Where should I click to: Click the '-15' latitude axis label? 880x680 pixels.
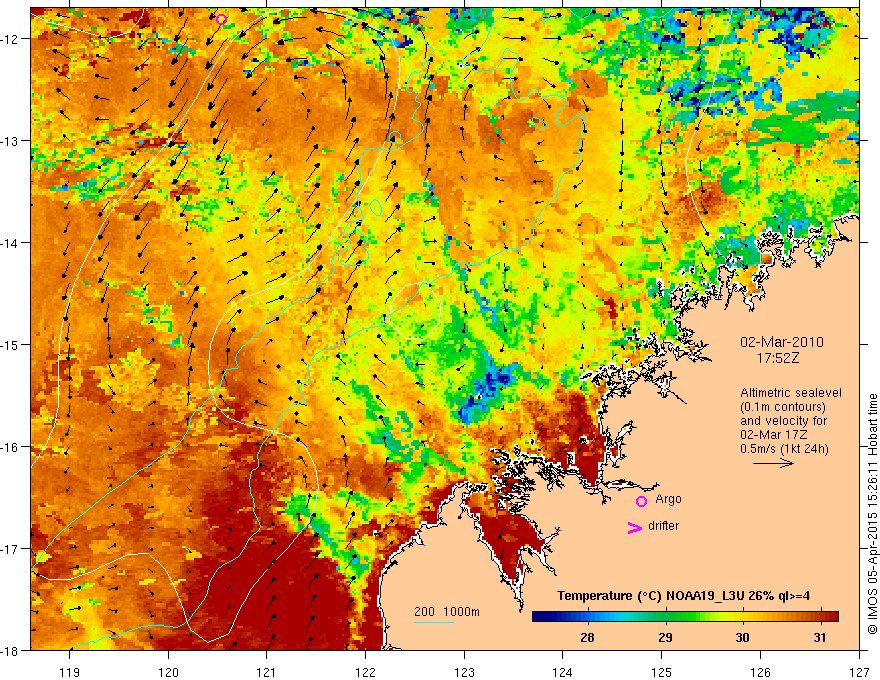coord(11,344)
